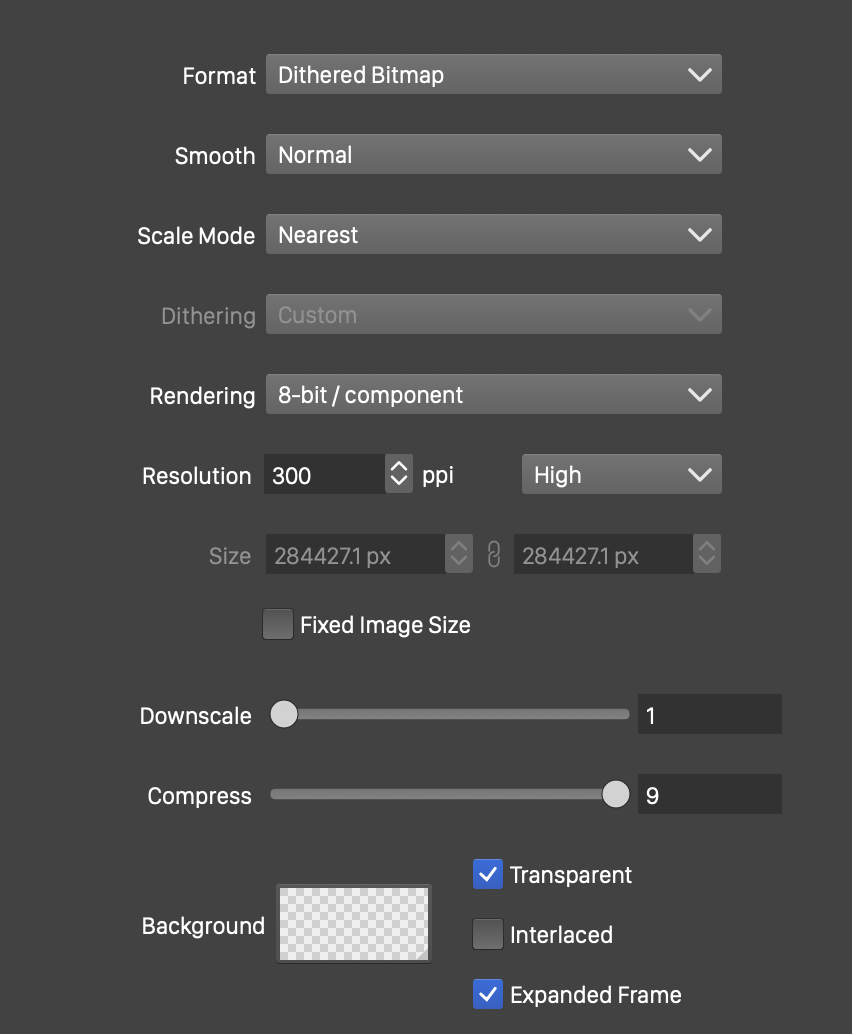The width and height of the screenshot is (852, 1034).
Task: Open the Background transparent color swatch
Action: (354, 924)
